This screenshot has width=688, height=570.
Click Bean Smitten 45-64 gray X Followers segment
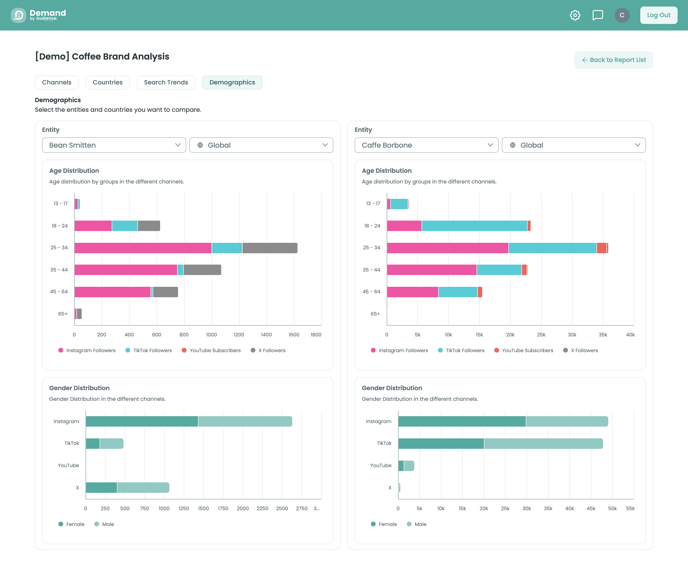click(165, 292)
